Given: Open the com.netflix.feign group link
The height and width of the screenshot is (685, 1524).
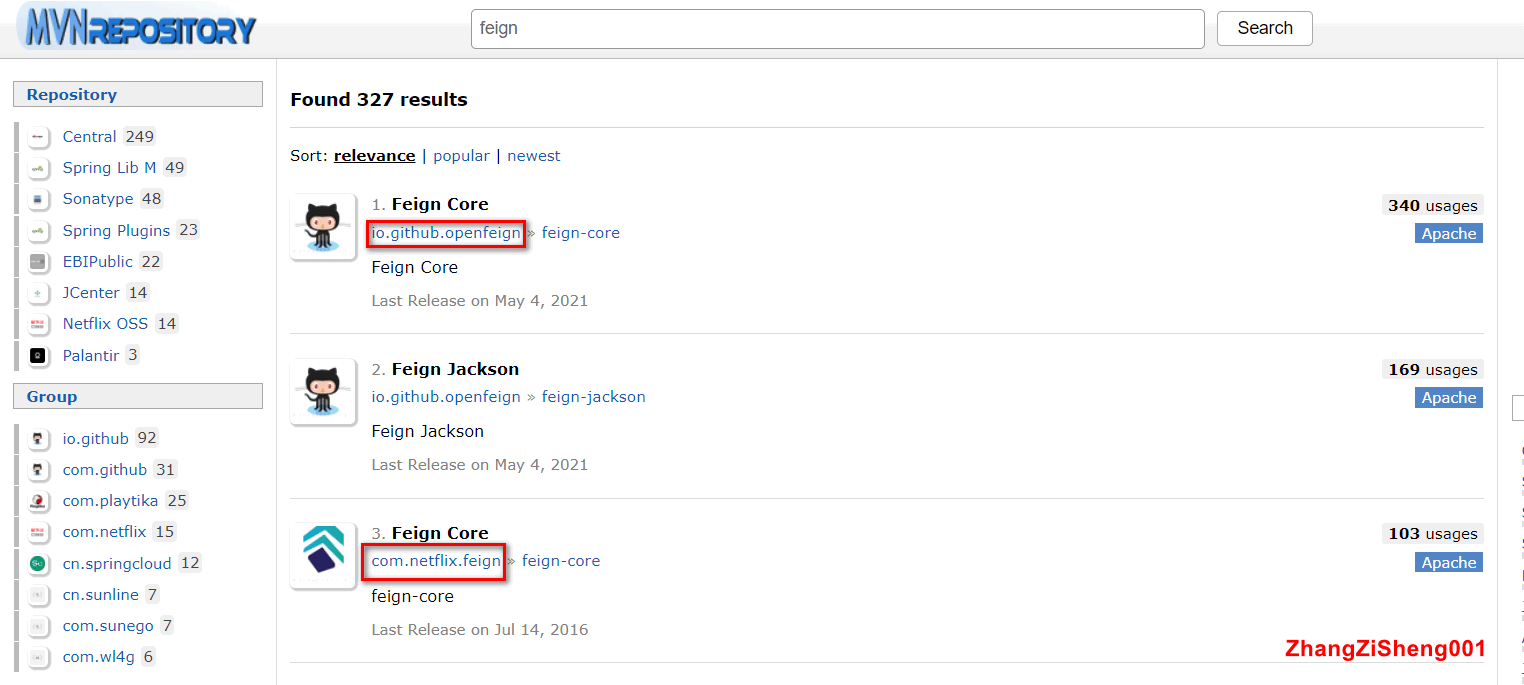Looking at the screenshot, I should 436,561.
